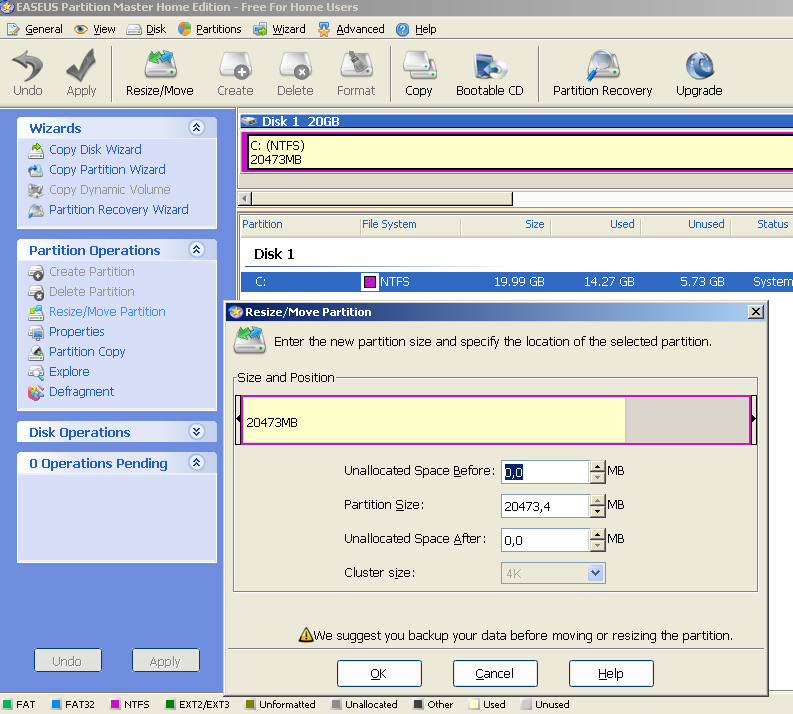Click the Used column header

(x=596, y=225)
